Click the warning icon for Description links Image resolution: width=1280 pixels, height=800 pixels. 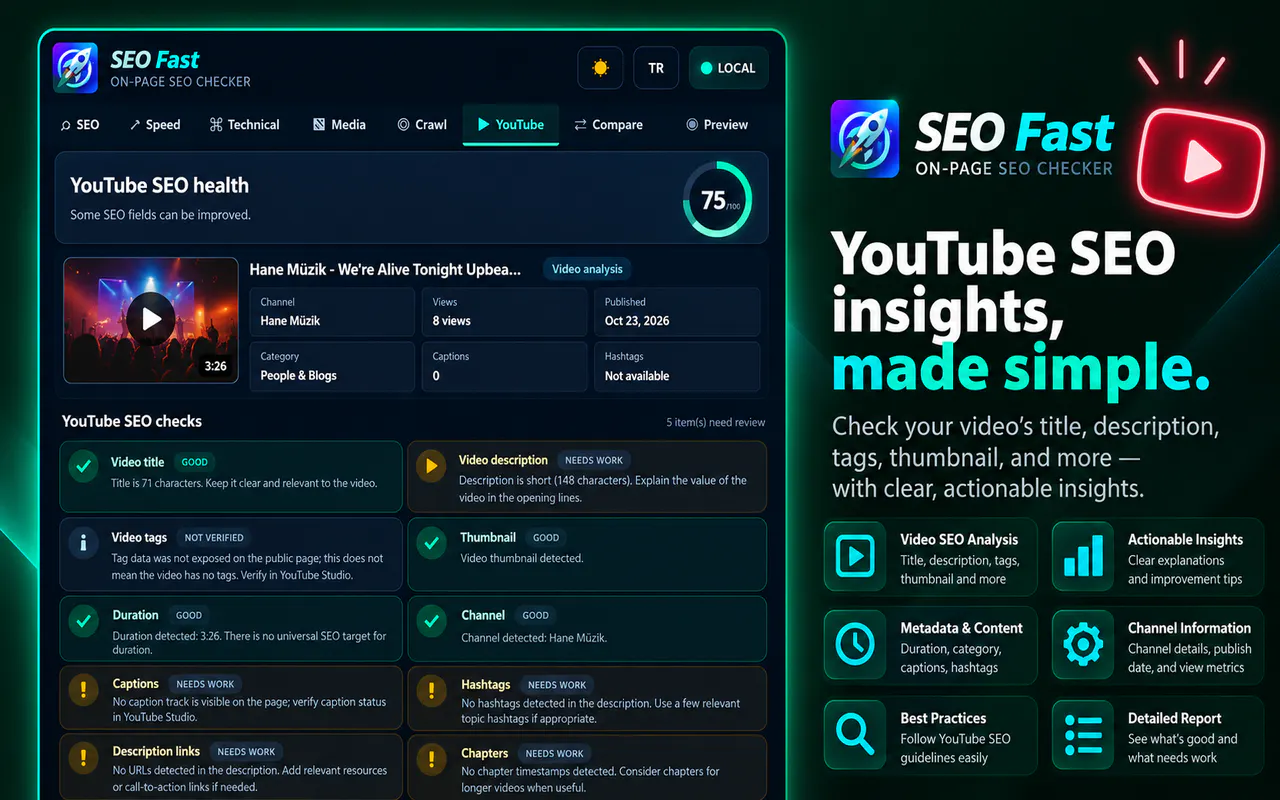[x=82, y=758]
